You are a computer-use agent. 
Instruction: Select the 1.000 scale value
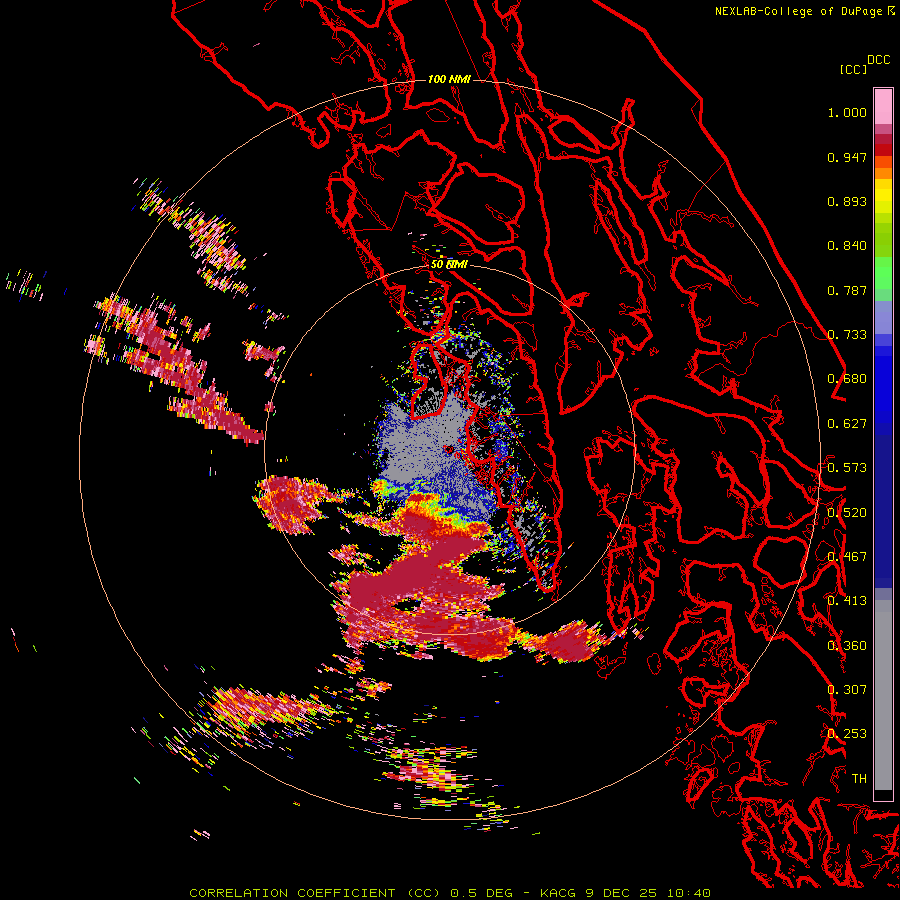847,113
